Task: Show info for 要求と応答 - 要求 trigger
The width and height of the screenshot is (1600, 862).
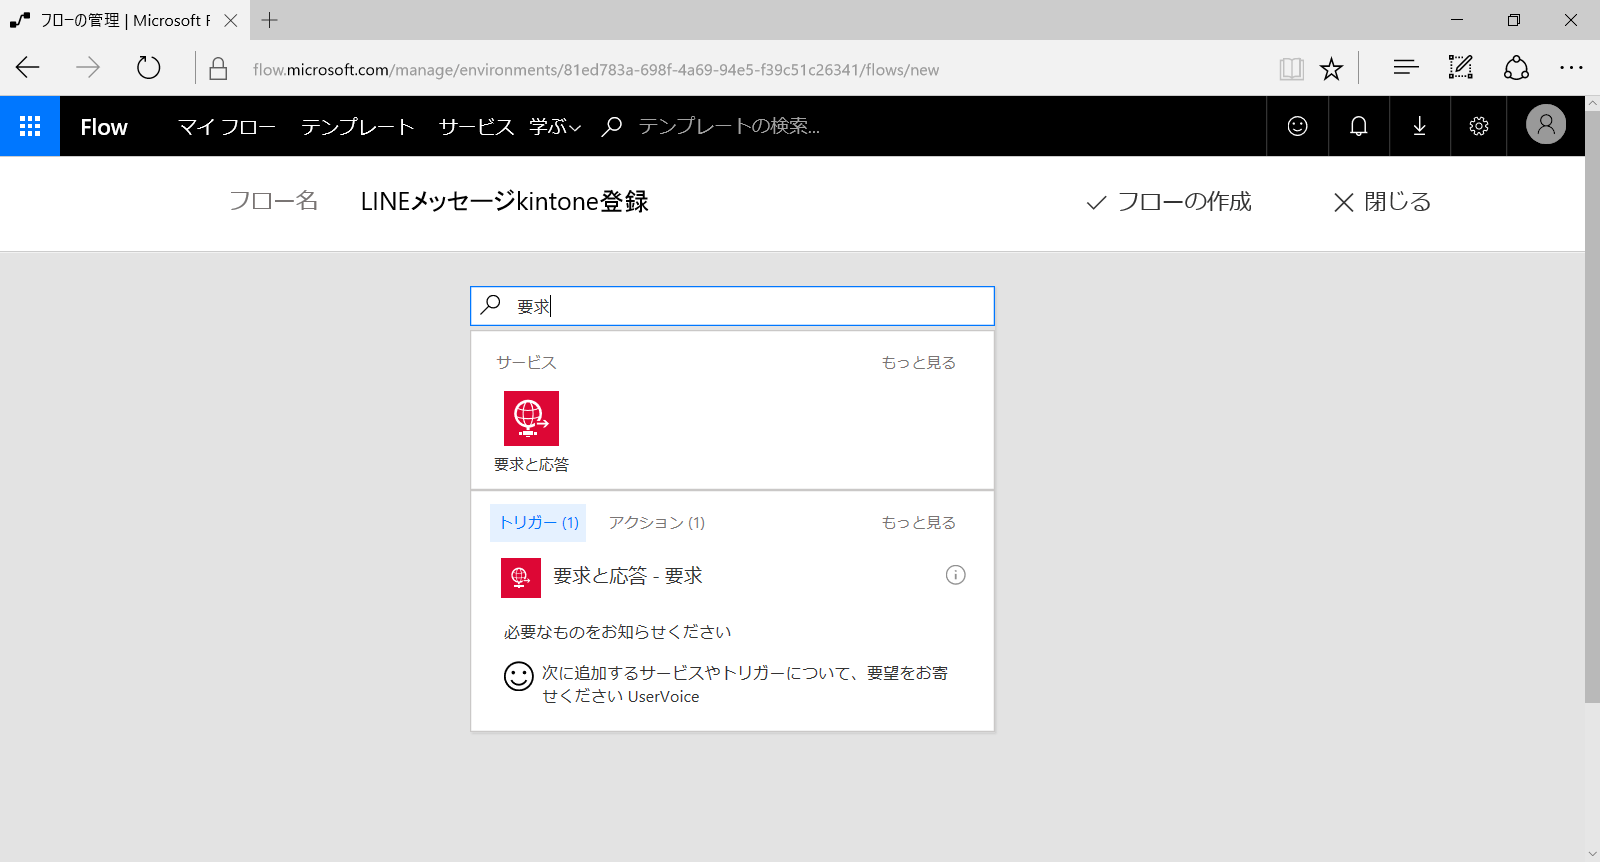Action: pos(956,575)
